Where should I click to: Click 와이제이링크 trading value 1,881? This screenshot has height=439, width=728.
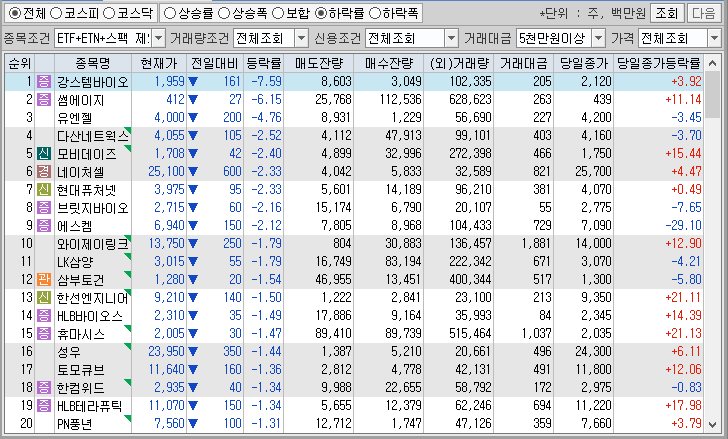(535, 244)
